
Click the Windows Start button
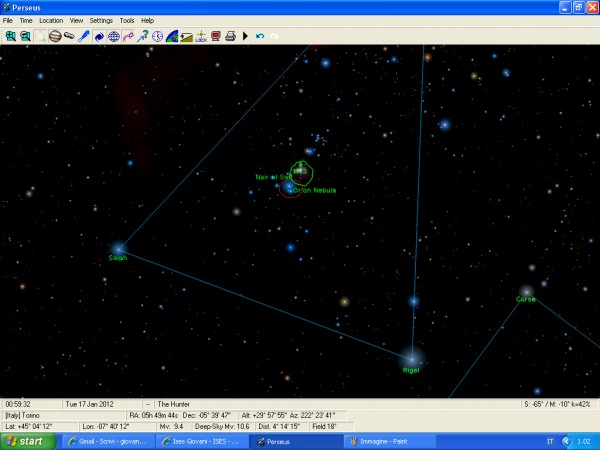point(25,440)
